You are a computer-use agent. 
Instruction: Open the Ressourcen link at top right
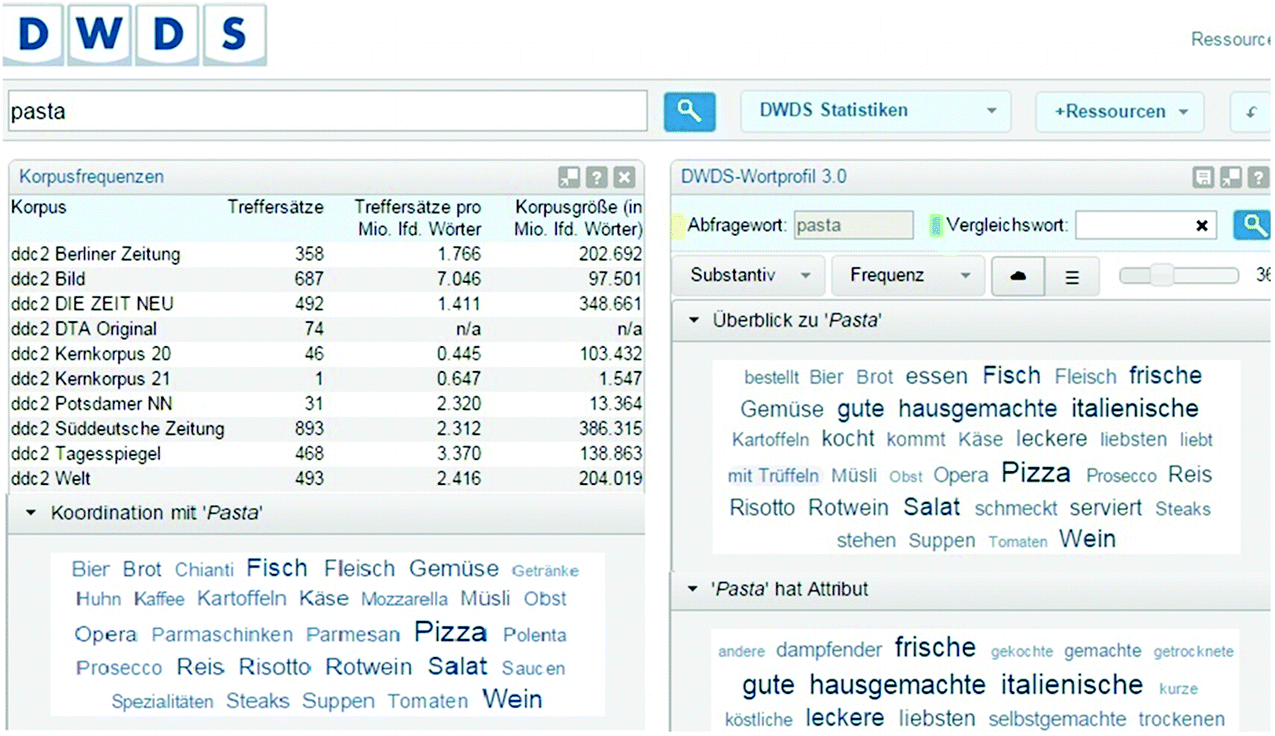pos(1232,40)
